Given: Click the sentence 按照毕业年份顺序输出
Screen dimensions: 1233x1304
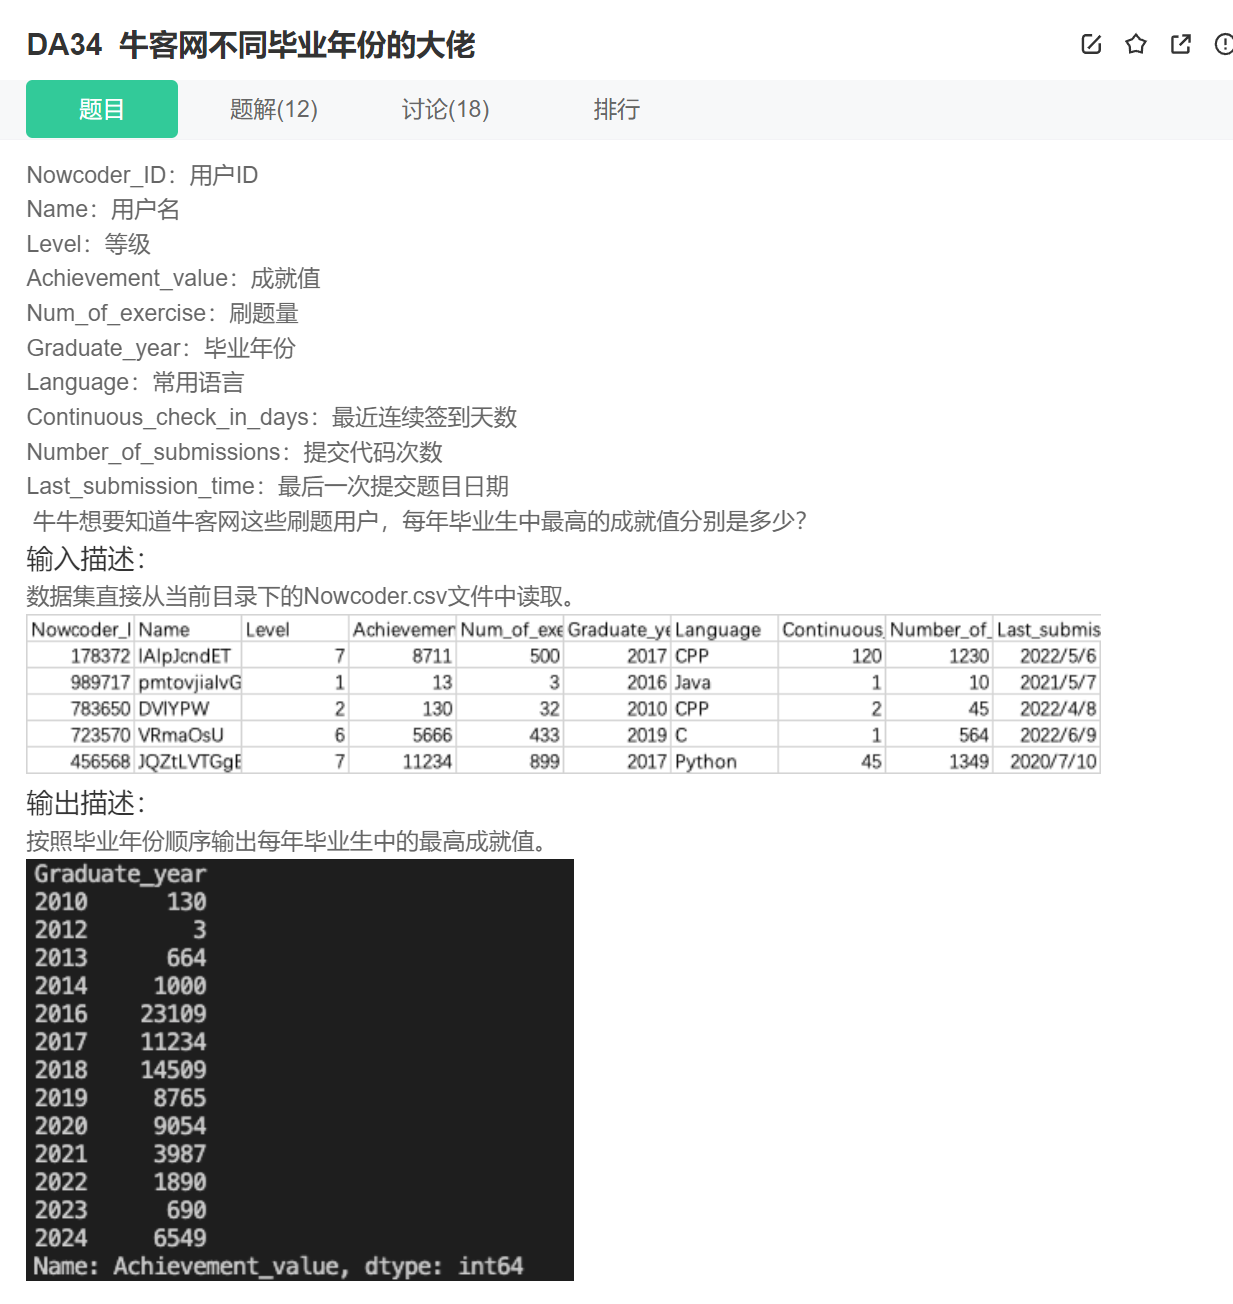Looking at the screenshot, I should coord(288,841).
